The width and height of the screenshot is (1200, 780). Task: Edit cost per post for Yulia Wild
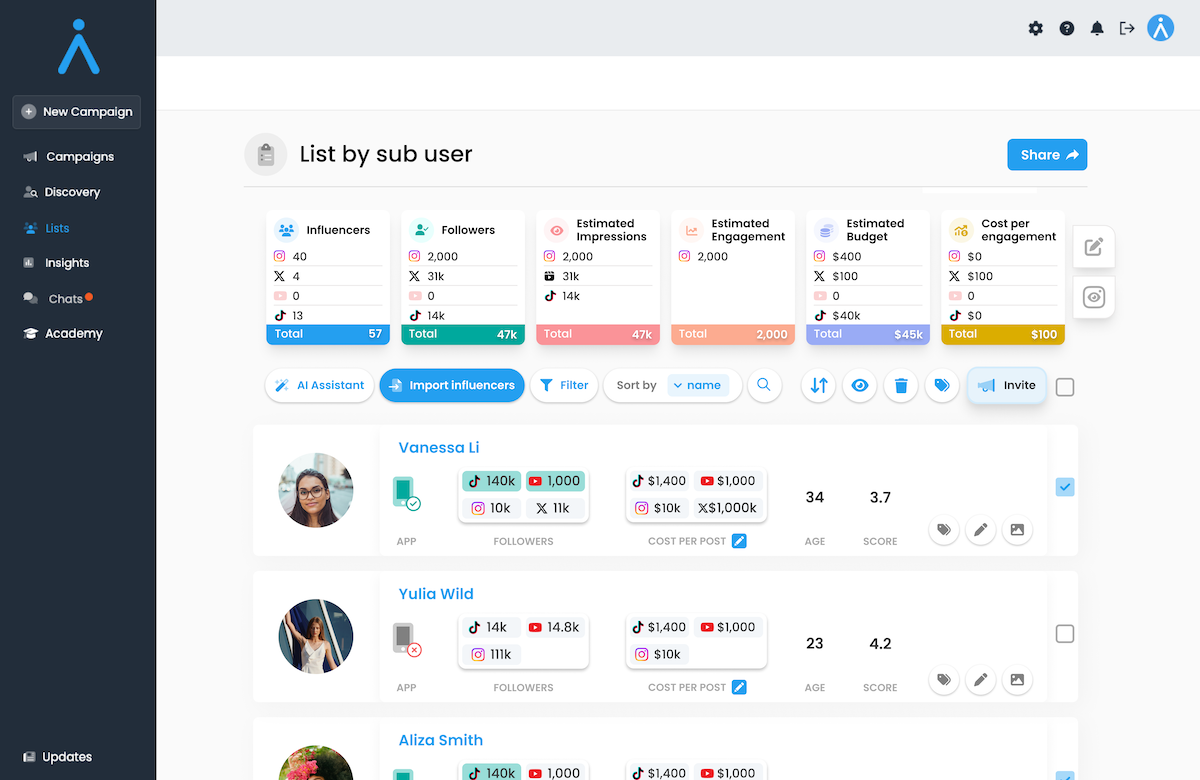739,687
